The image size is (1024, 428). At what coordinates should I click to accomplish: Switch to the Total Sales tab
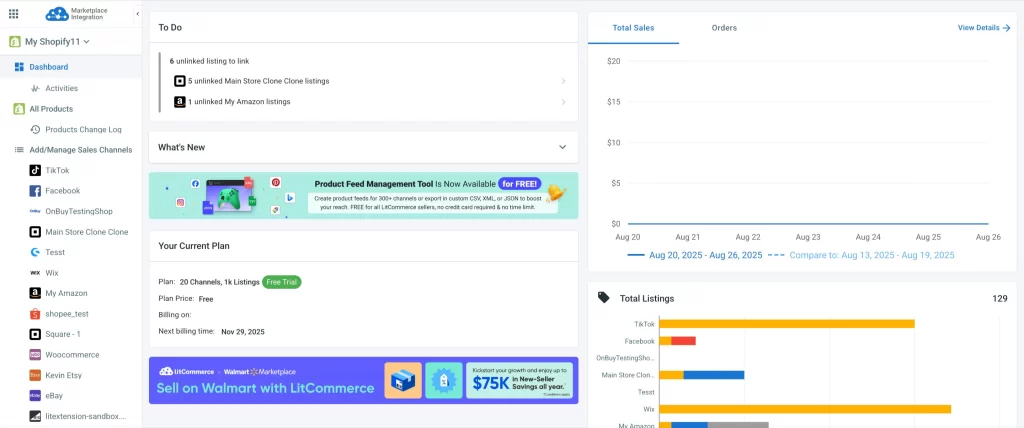click(x=633, y=28)
